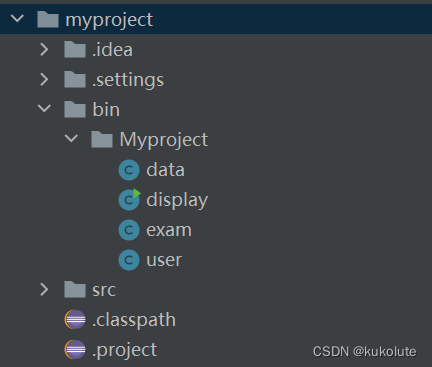Click the exam class icon
Image resolution: width=432 pixels, height=367 pixels.
click(129, 230)
